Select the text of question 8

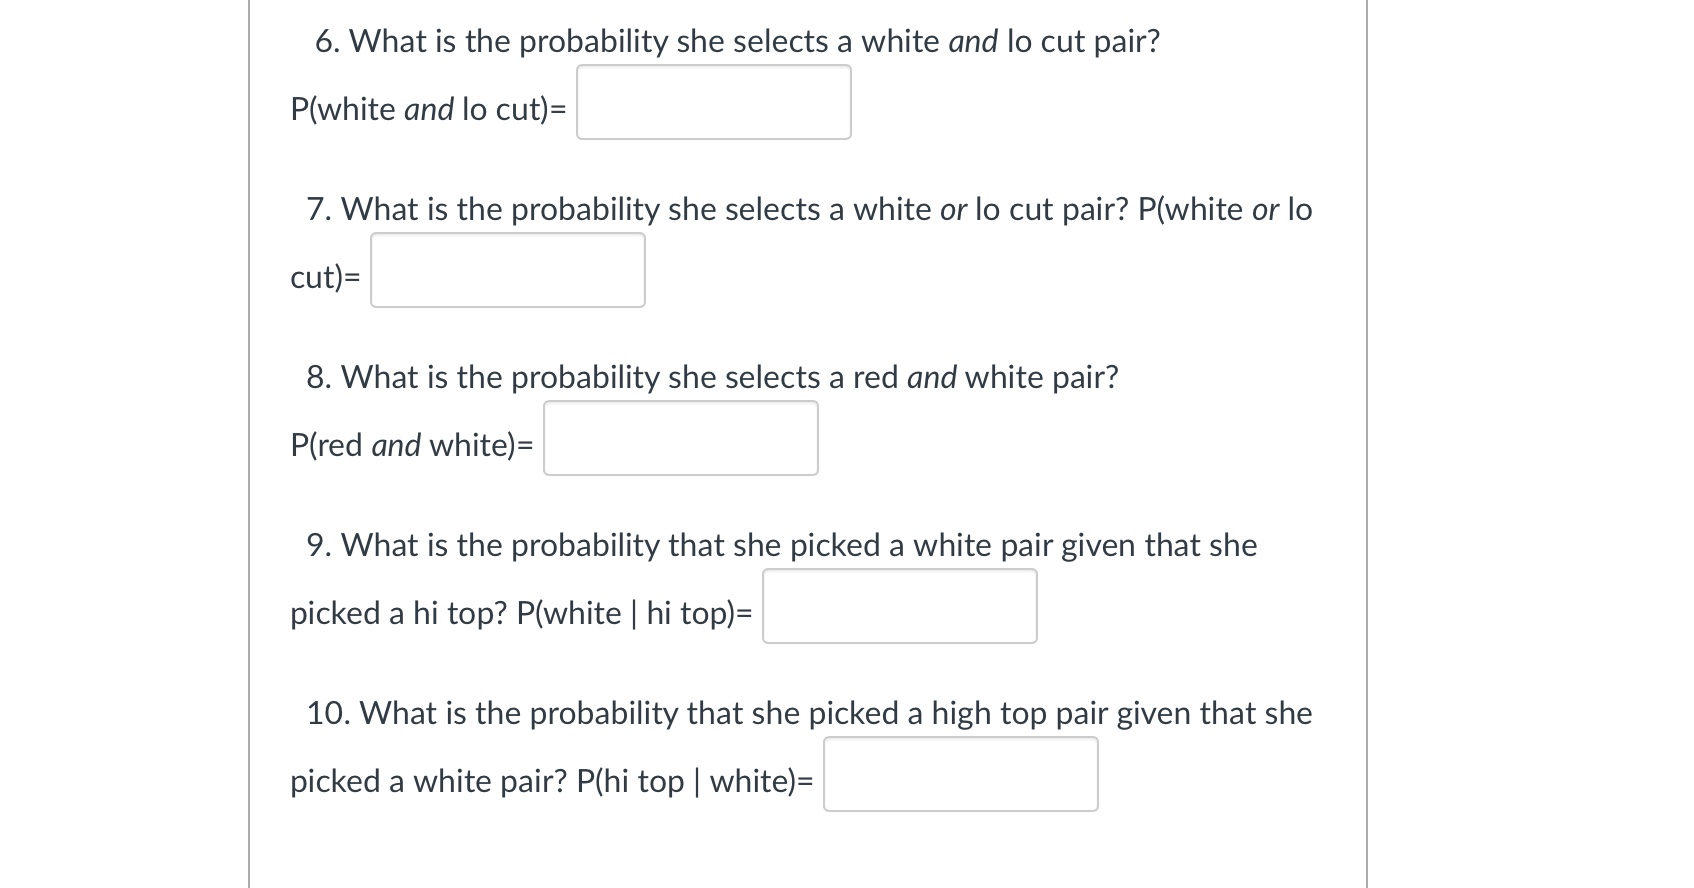click(x=713, y=377)
